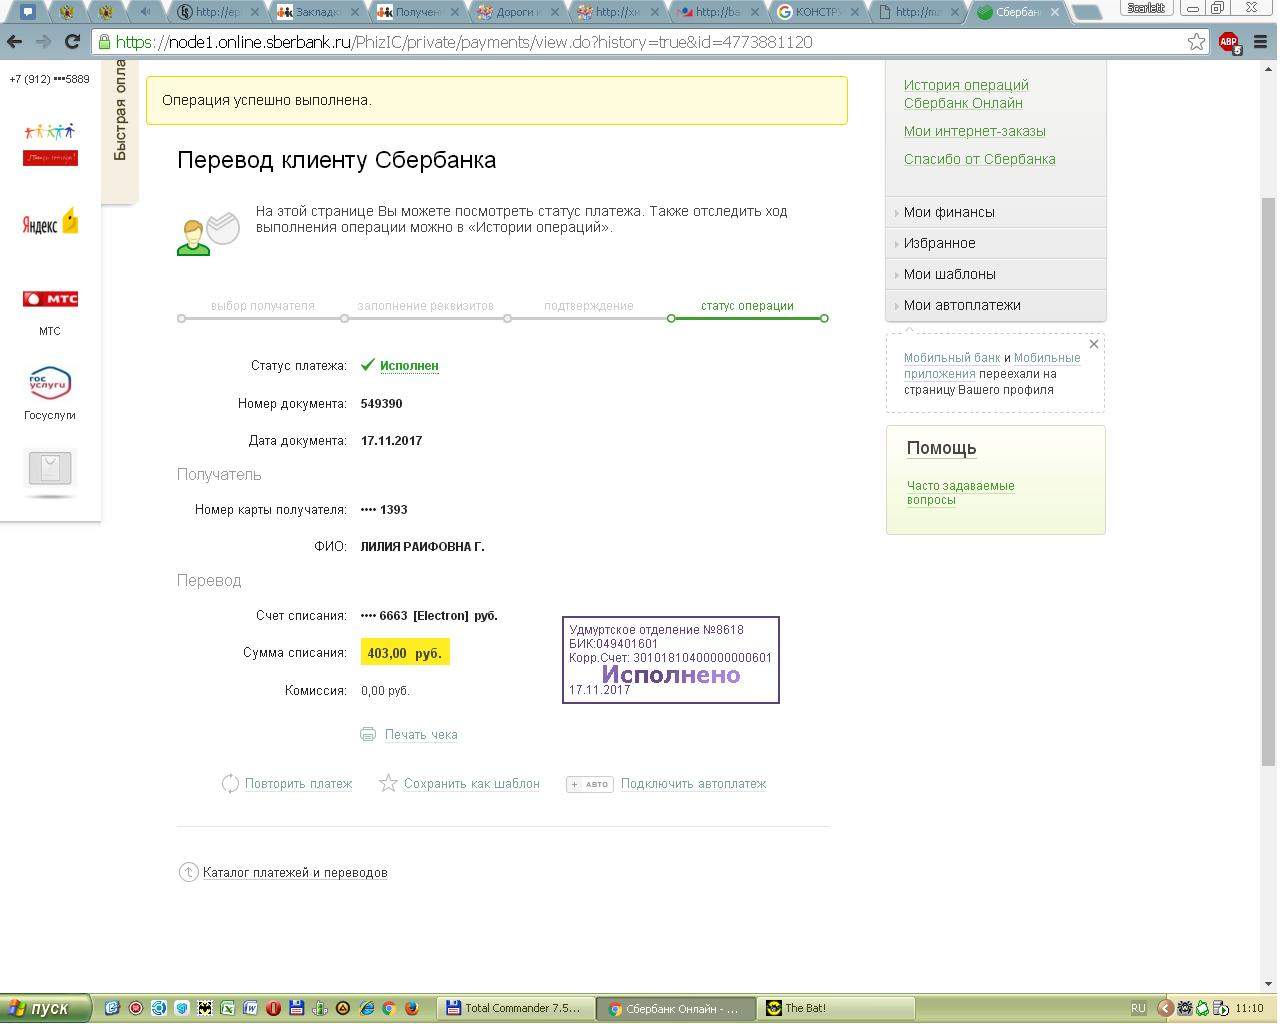Bookmark this page with the star icon
The width and height of the screenshot is (1280, 1024).
click(1196, 42)
